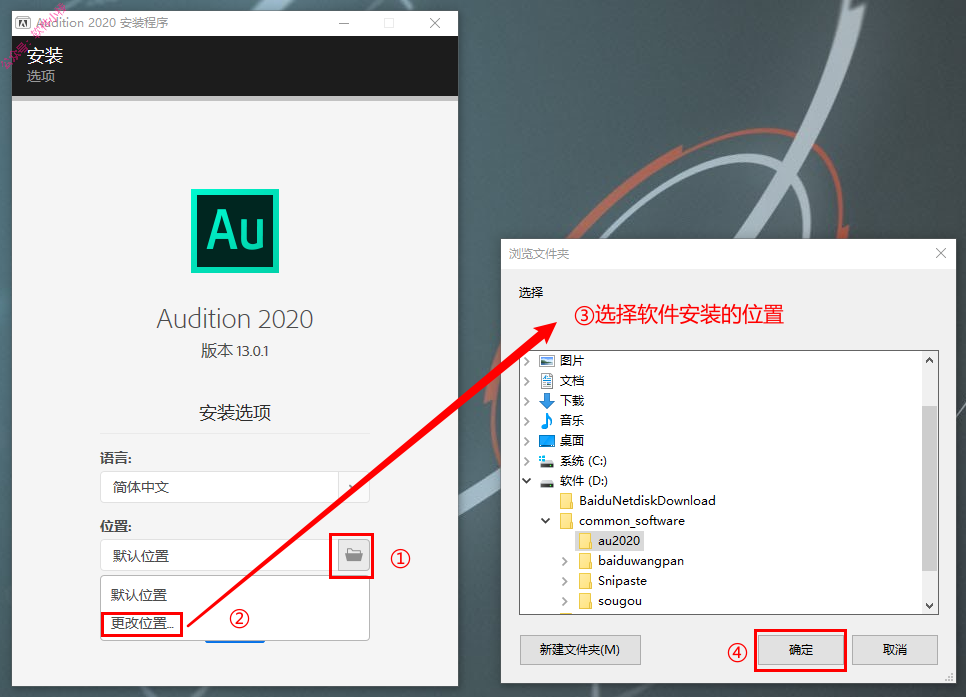Select the common_software folder name

[631, 521]
